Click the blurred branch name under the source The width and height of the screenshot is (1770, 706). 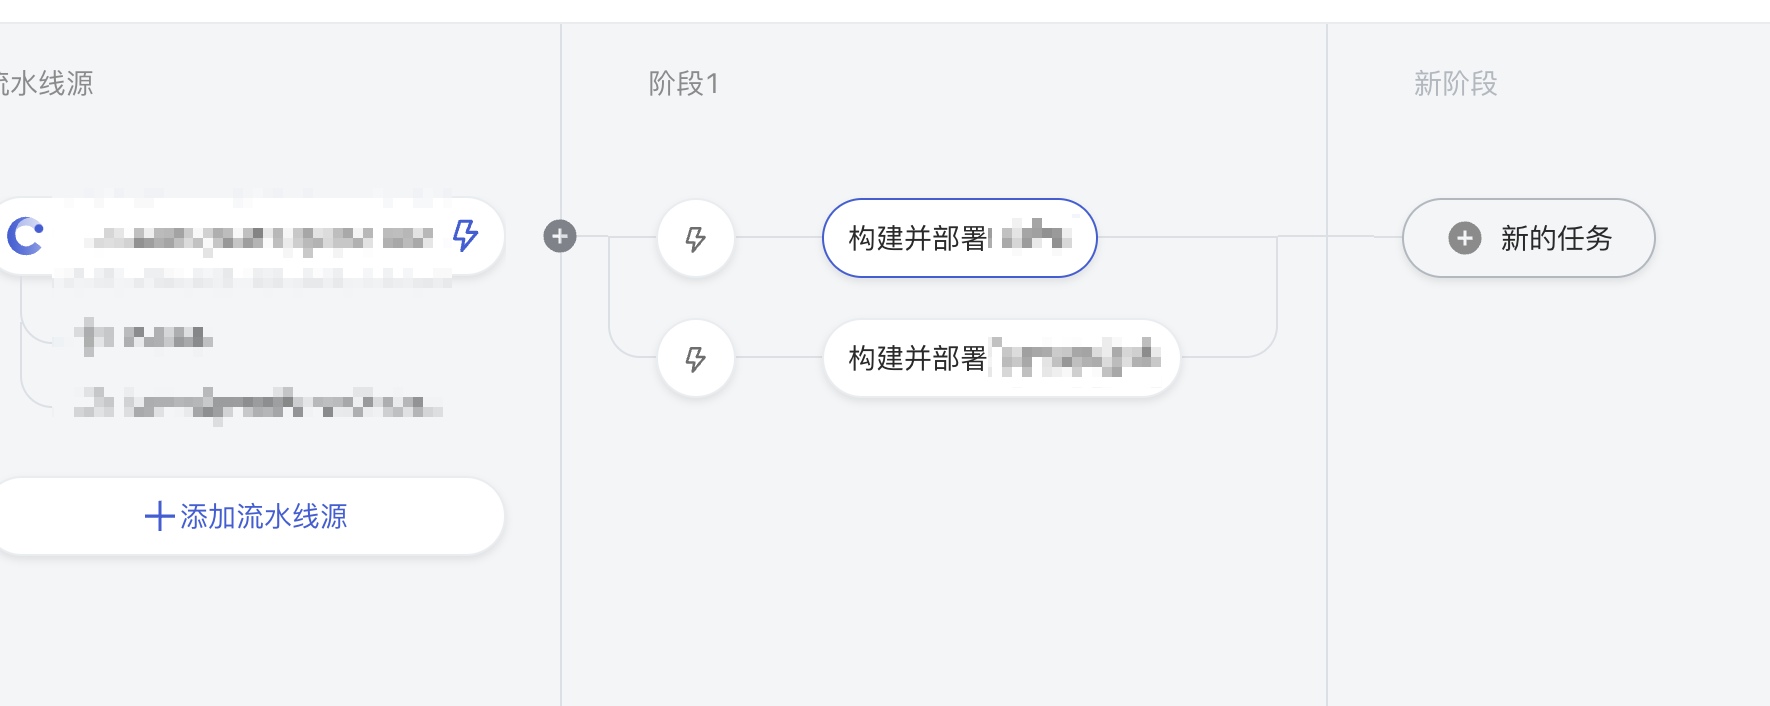[x=167, y=337]
